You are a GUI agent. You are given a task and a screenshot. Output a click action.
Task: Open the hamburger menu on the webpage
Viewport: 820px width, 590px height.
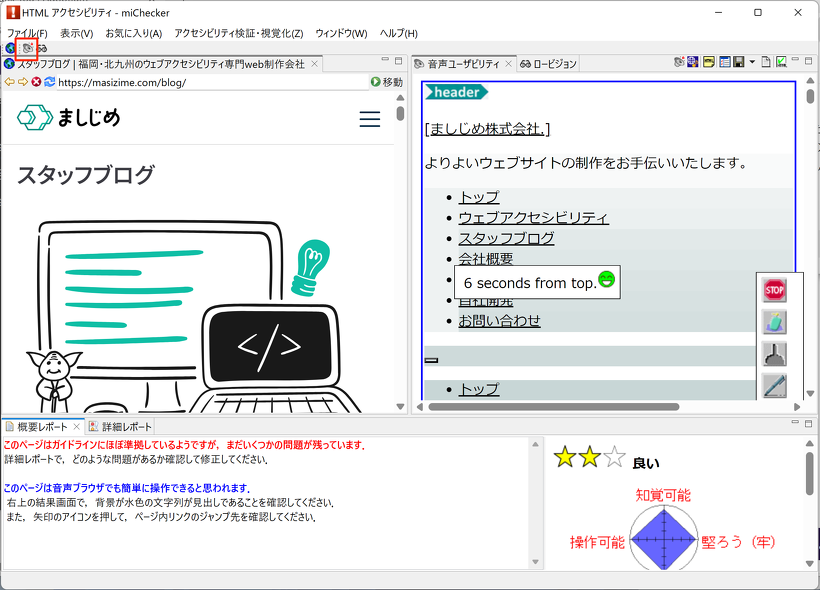click(x=370, y=119)
